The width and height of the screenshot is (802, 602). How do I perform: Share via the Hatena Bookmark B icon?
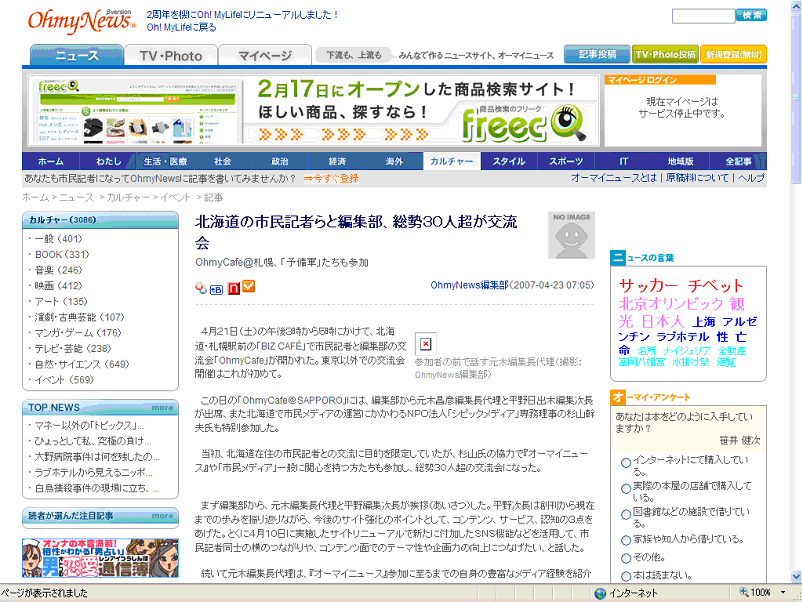click(x=216, y=289)
